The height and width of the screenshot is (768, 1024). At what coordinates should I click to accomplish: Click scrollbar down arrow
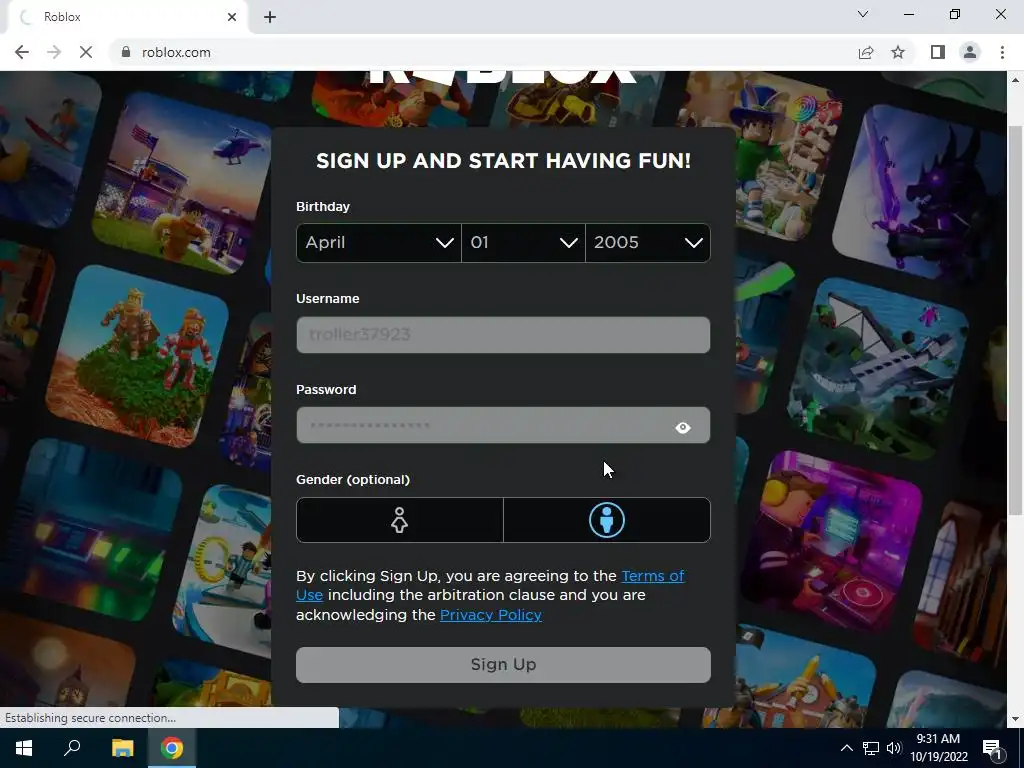pos(1015,719)
